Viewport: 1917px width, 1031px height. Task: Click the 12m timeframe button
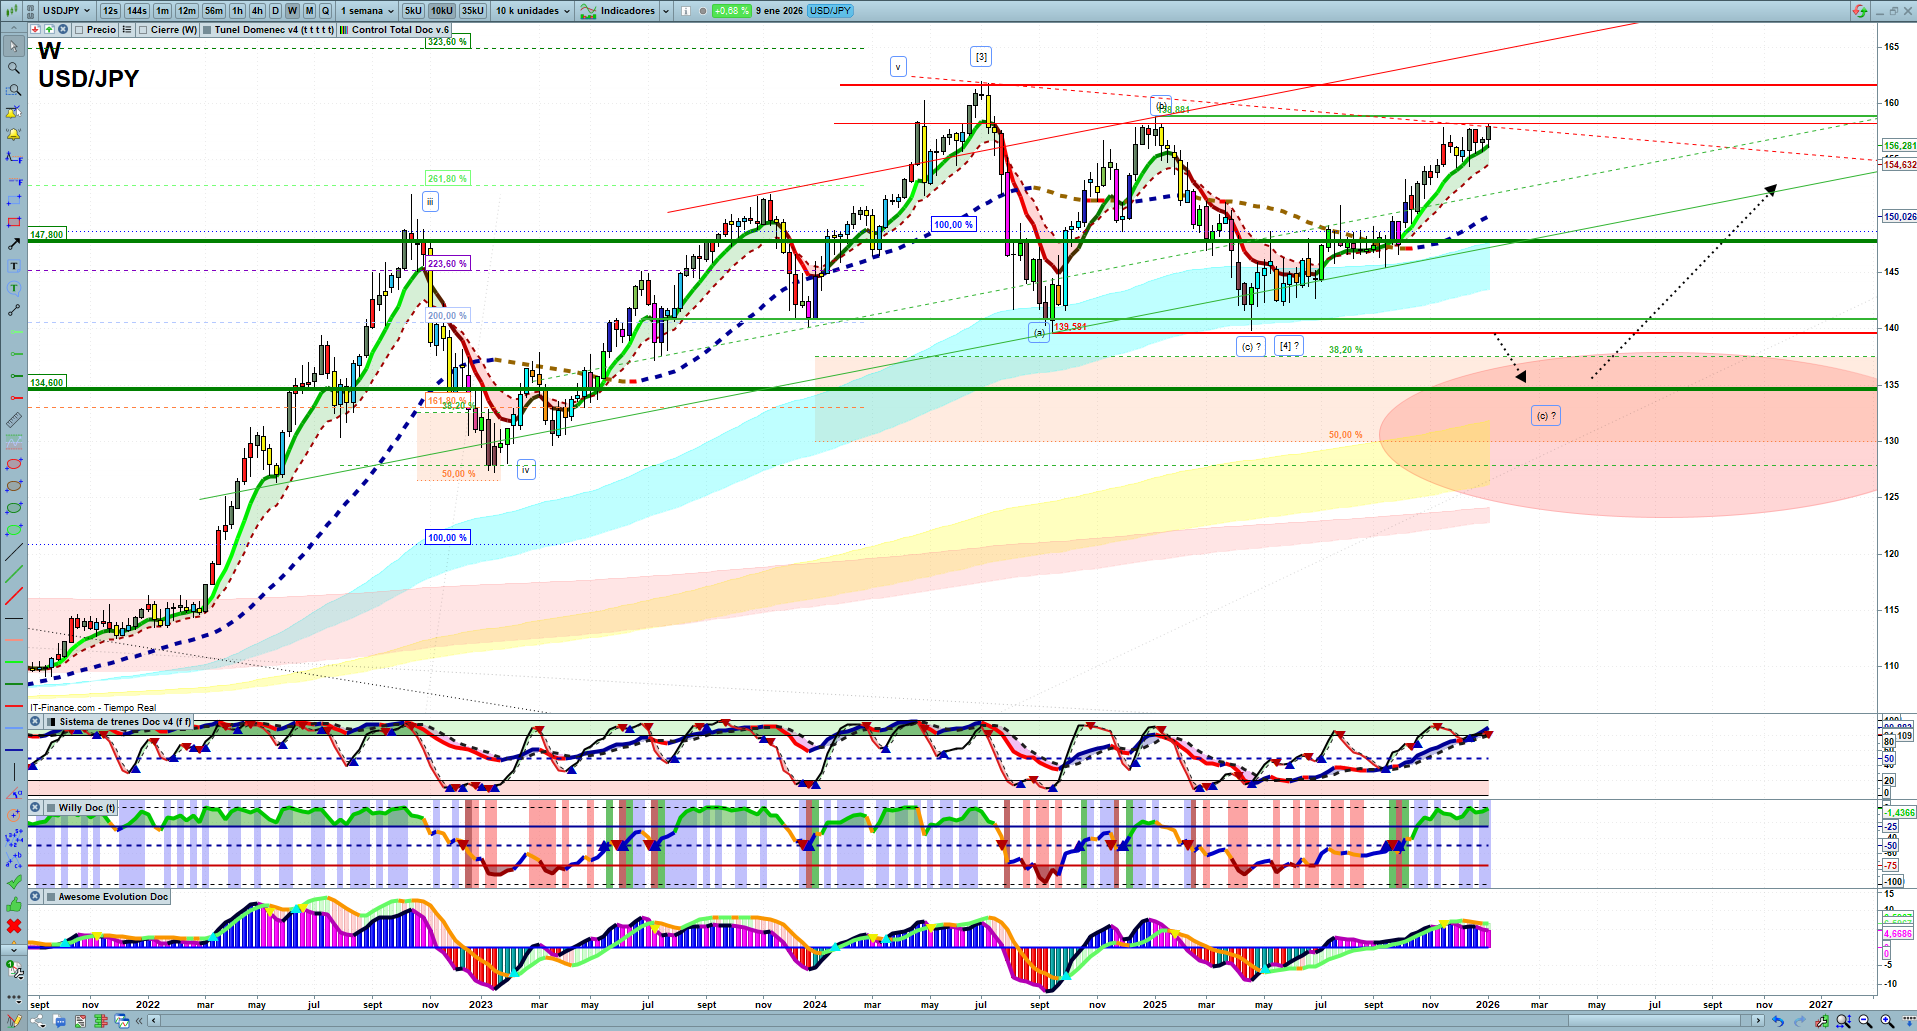click(x=187, y=11)
